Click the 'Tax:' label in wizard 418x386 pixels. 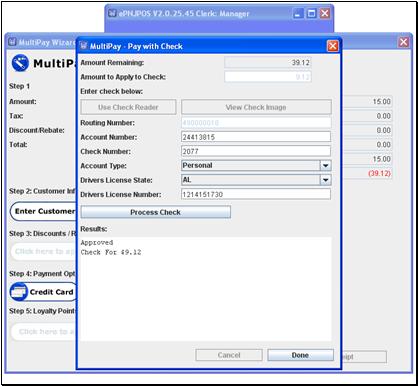click(x=16, y=116)
